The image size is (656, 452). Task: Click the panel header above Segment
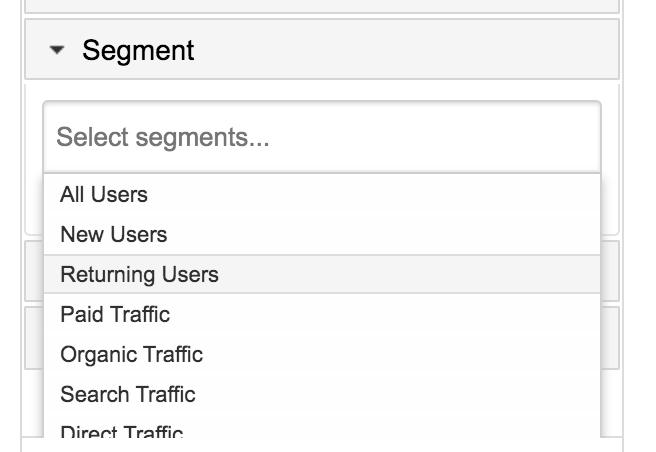322,5
